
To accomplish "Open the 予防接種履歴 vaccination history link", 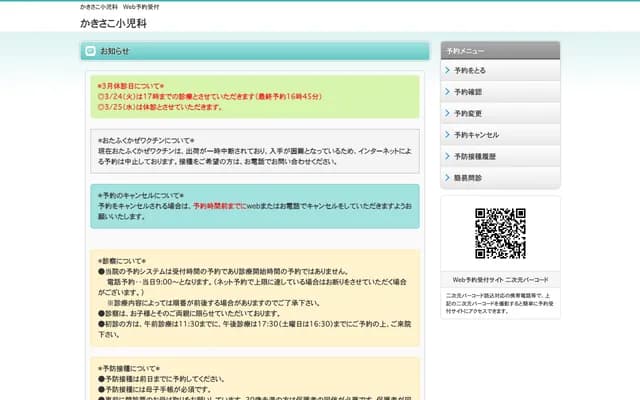I will click(475, 157).
